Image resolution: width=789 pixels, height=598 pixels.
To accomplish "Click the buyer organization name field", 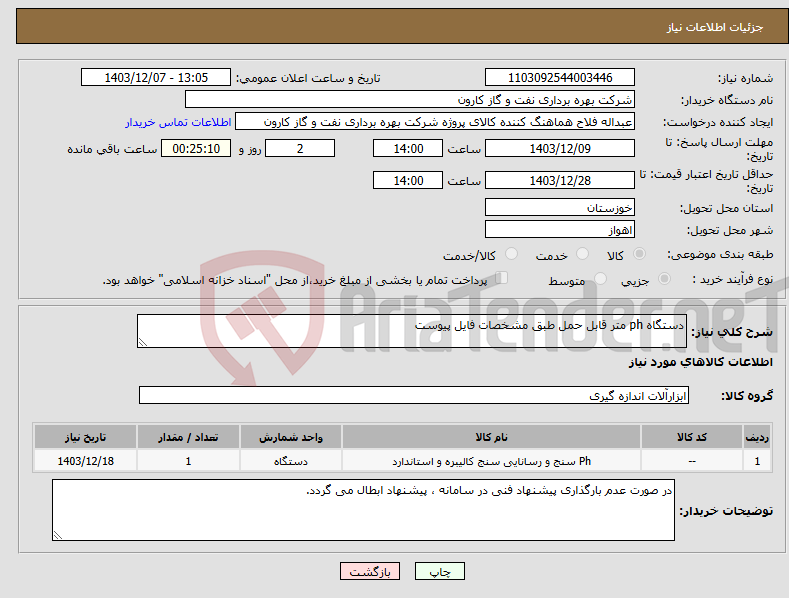I will click(410, 99).
